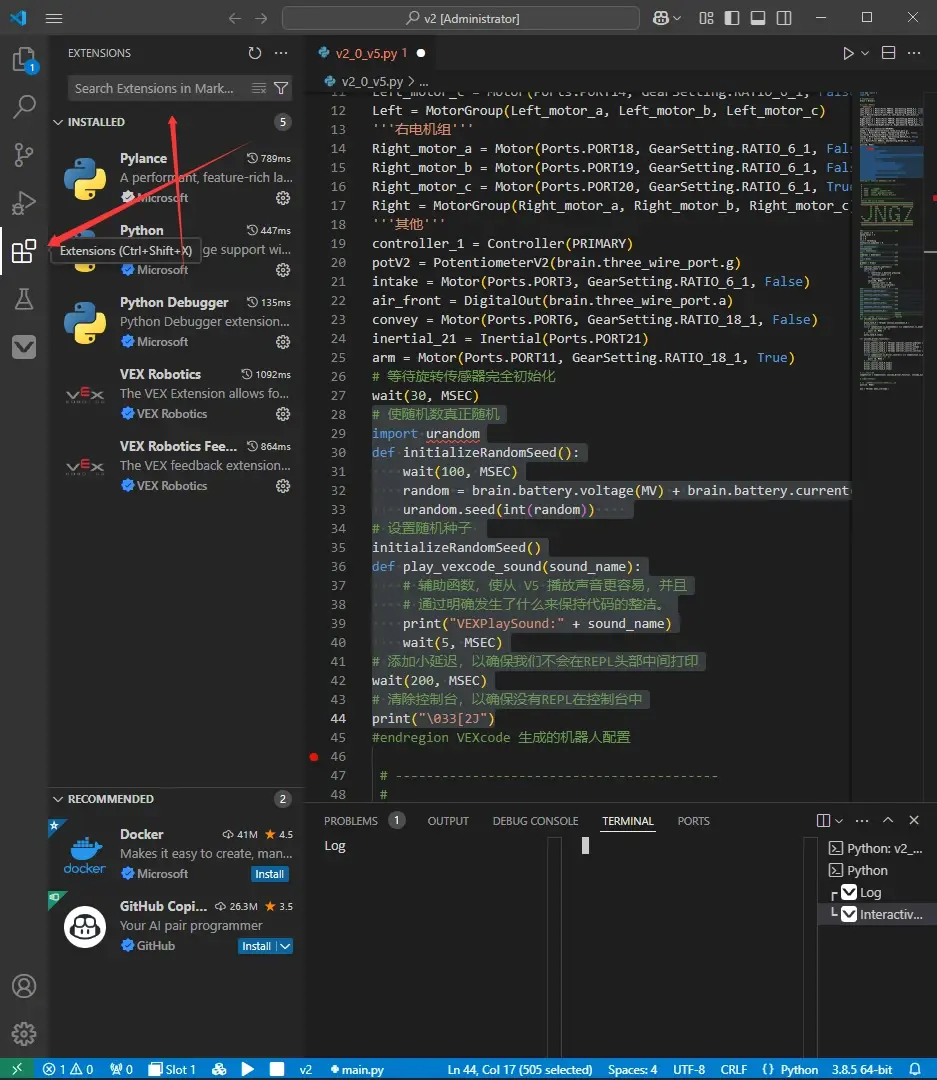The height and width of the screenshot is (1080, 937).
Task: Open remote window indicator in status bar
Action: (x=17, y=1069)
